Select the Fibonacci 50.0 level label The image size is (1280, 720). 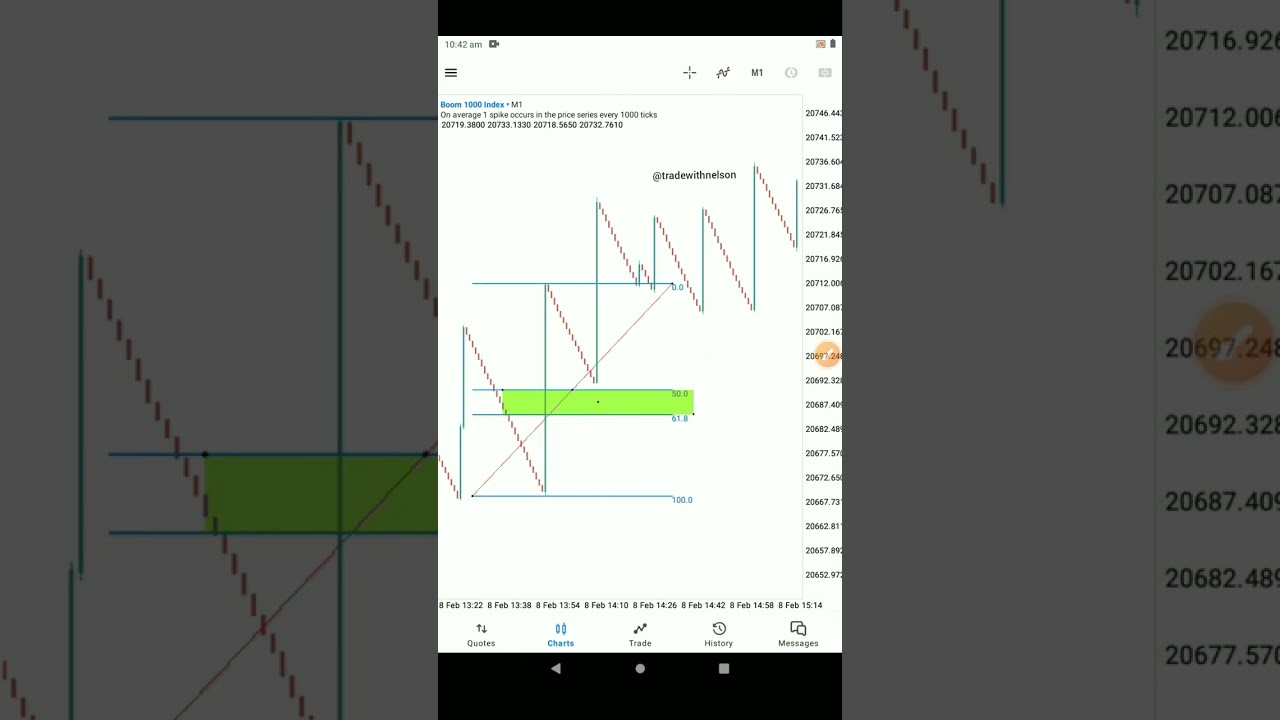pos(679,394)
